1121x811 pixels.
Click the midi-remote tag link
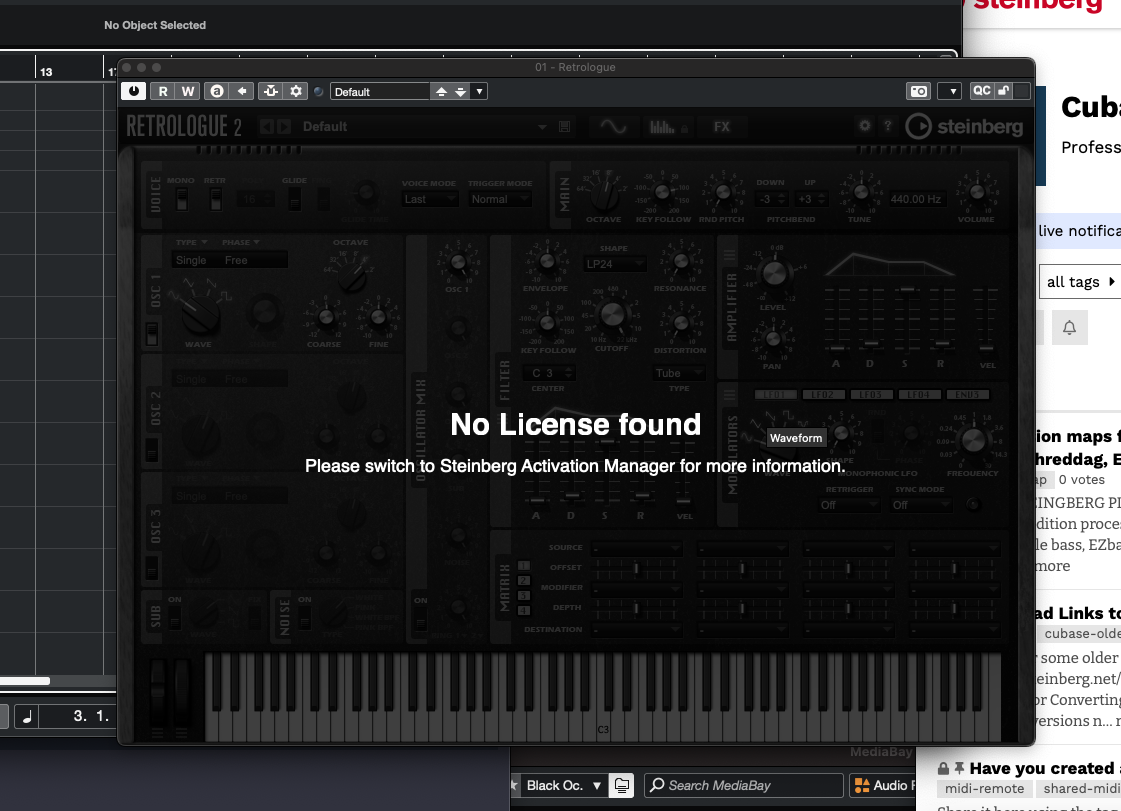(x=984, y=788)
